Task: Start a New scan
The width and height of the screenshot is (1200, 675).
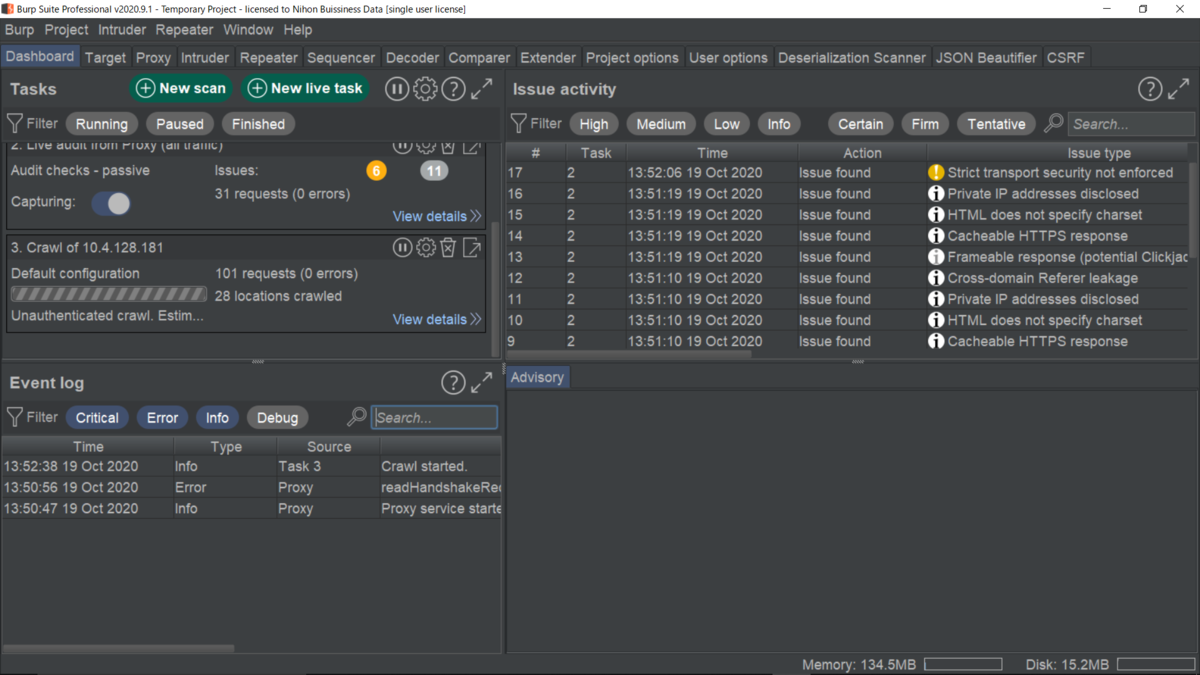Action: click(181, 88)
